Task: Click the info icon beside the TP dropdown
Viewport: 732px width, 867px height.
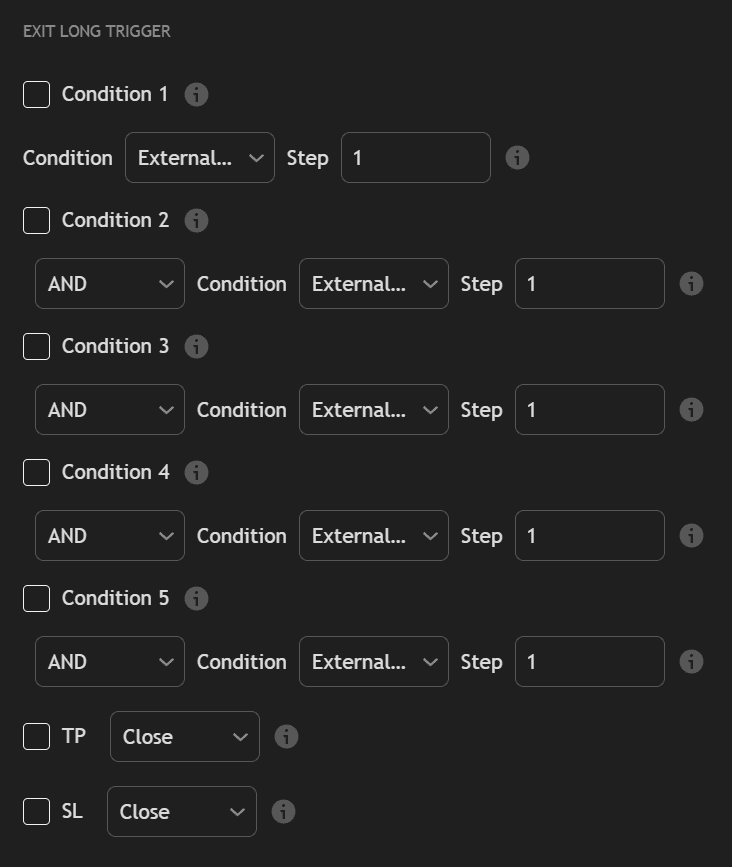Action: click(x=285, y=736)
